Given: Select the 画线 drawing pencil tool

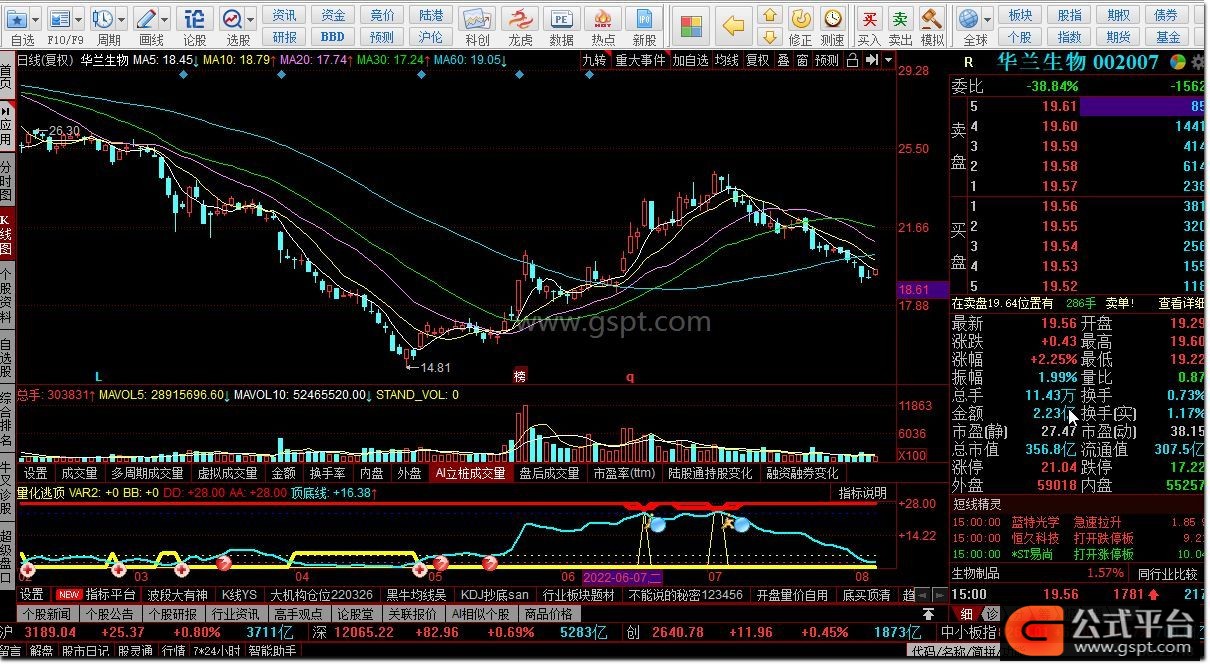Looking at the screenshot, I should (146, 19).
